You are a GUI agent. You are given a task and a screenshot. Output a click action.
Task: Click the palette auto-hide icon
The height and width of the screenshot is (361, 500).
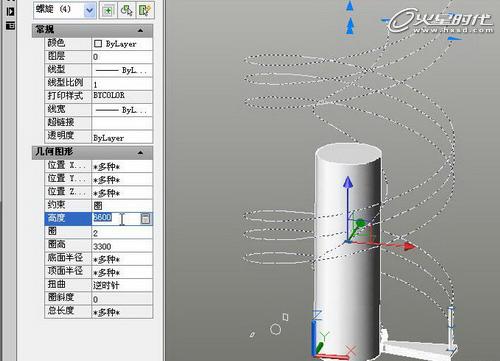click(x=10, y=12)
